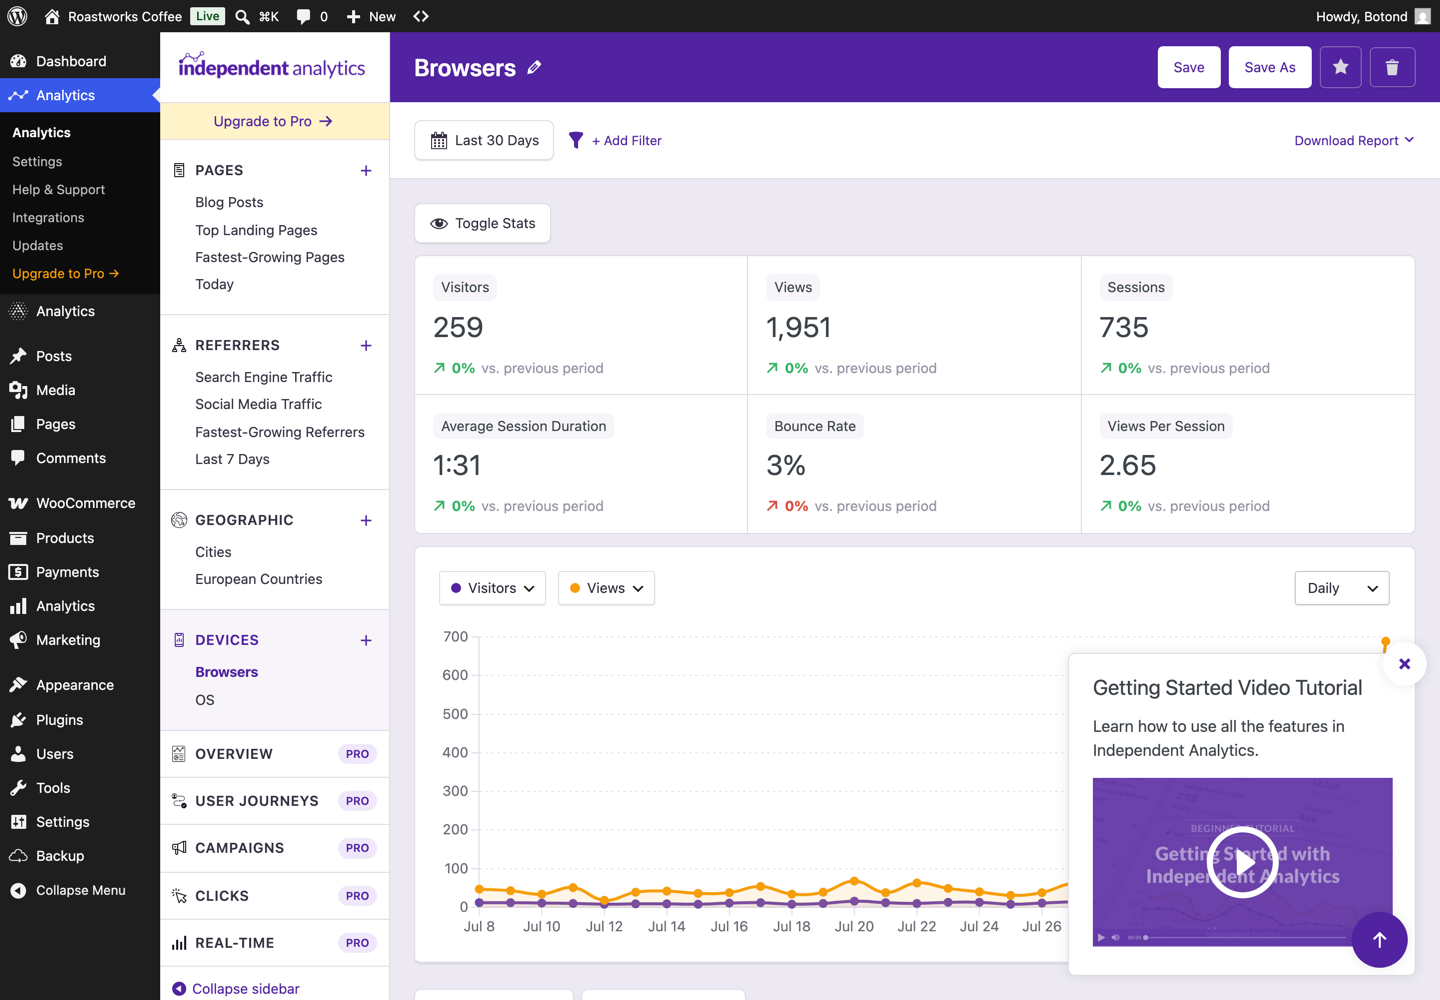Screen dimensions: 1440x1000
Task: Add a new Pages report with plus icon
Action: point(366,171)
